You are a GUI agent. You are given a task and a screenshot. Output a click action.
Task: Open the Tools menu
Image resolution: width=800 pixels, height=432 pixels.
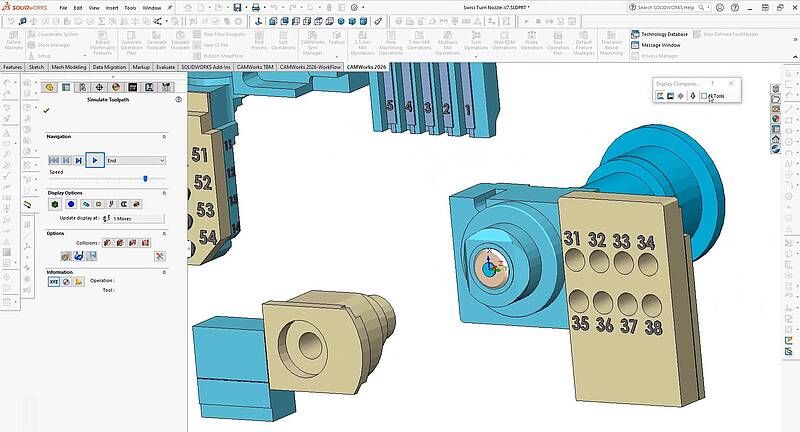(130, 7)
